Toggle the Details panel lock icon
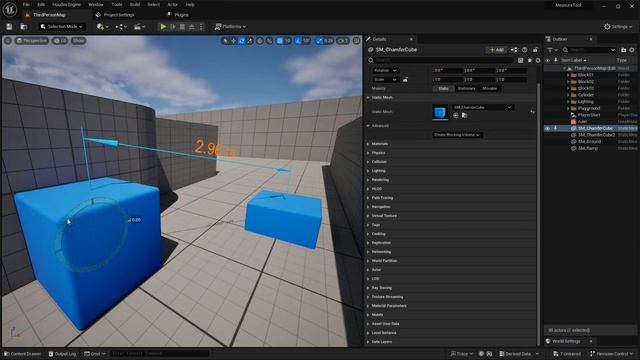 click(x=535, y=50)
